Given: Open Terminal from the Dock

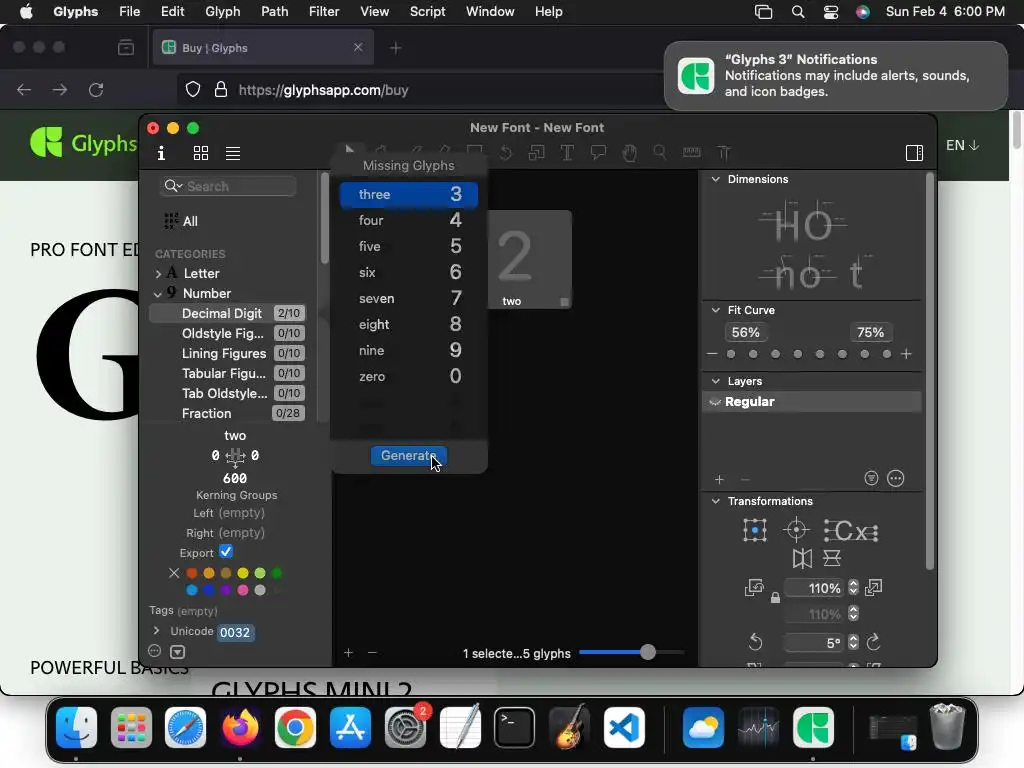Looking at the screenshot, I should (x=514, y=728).
